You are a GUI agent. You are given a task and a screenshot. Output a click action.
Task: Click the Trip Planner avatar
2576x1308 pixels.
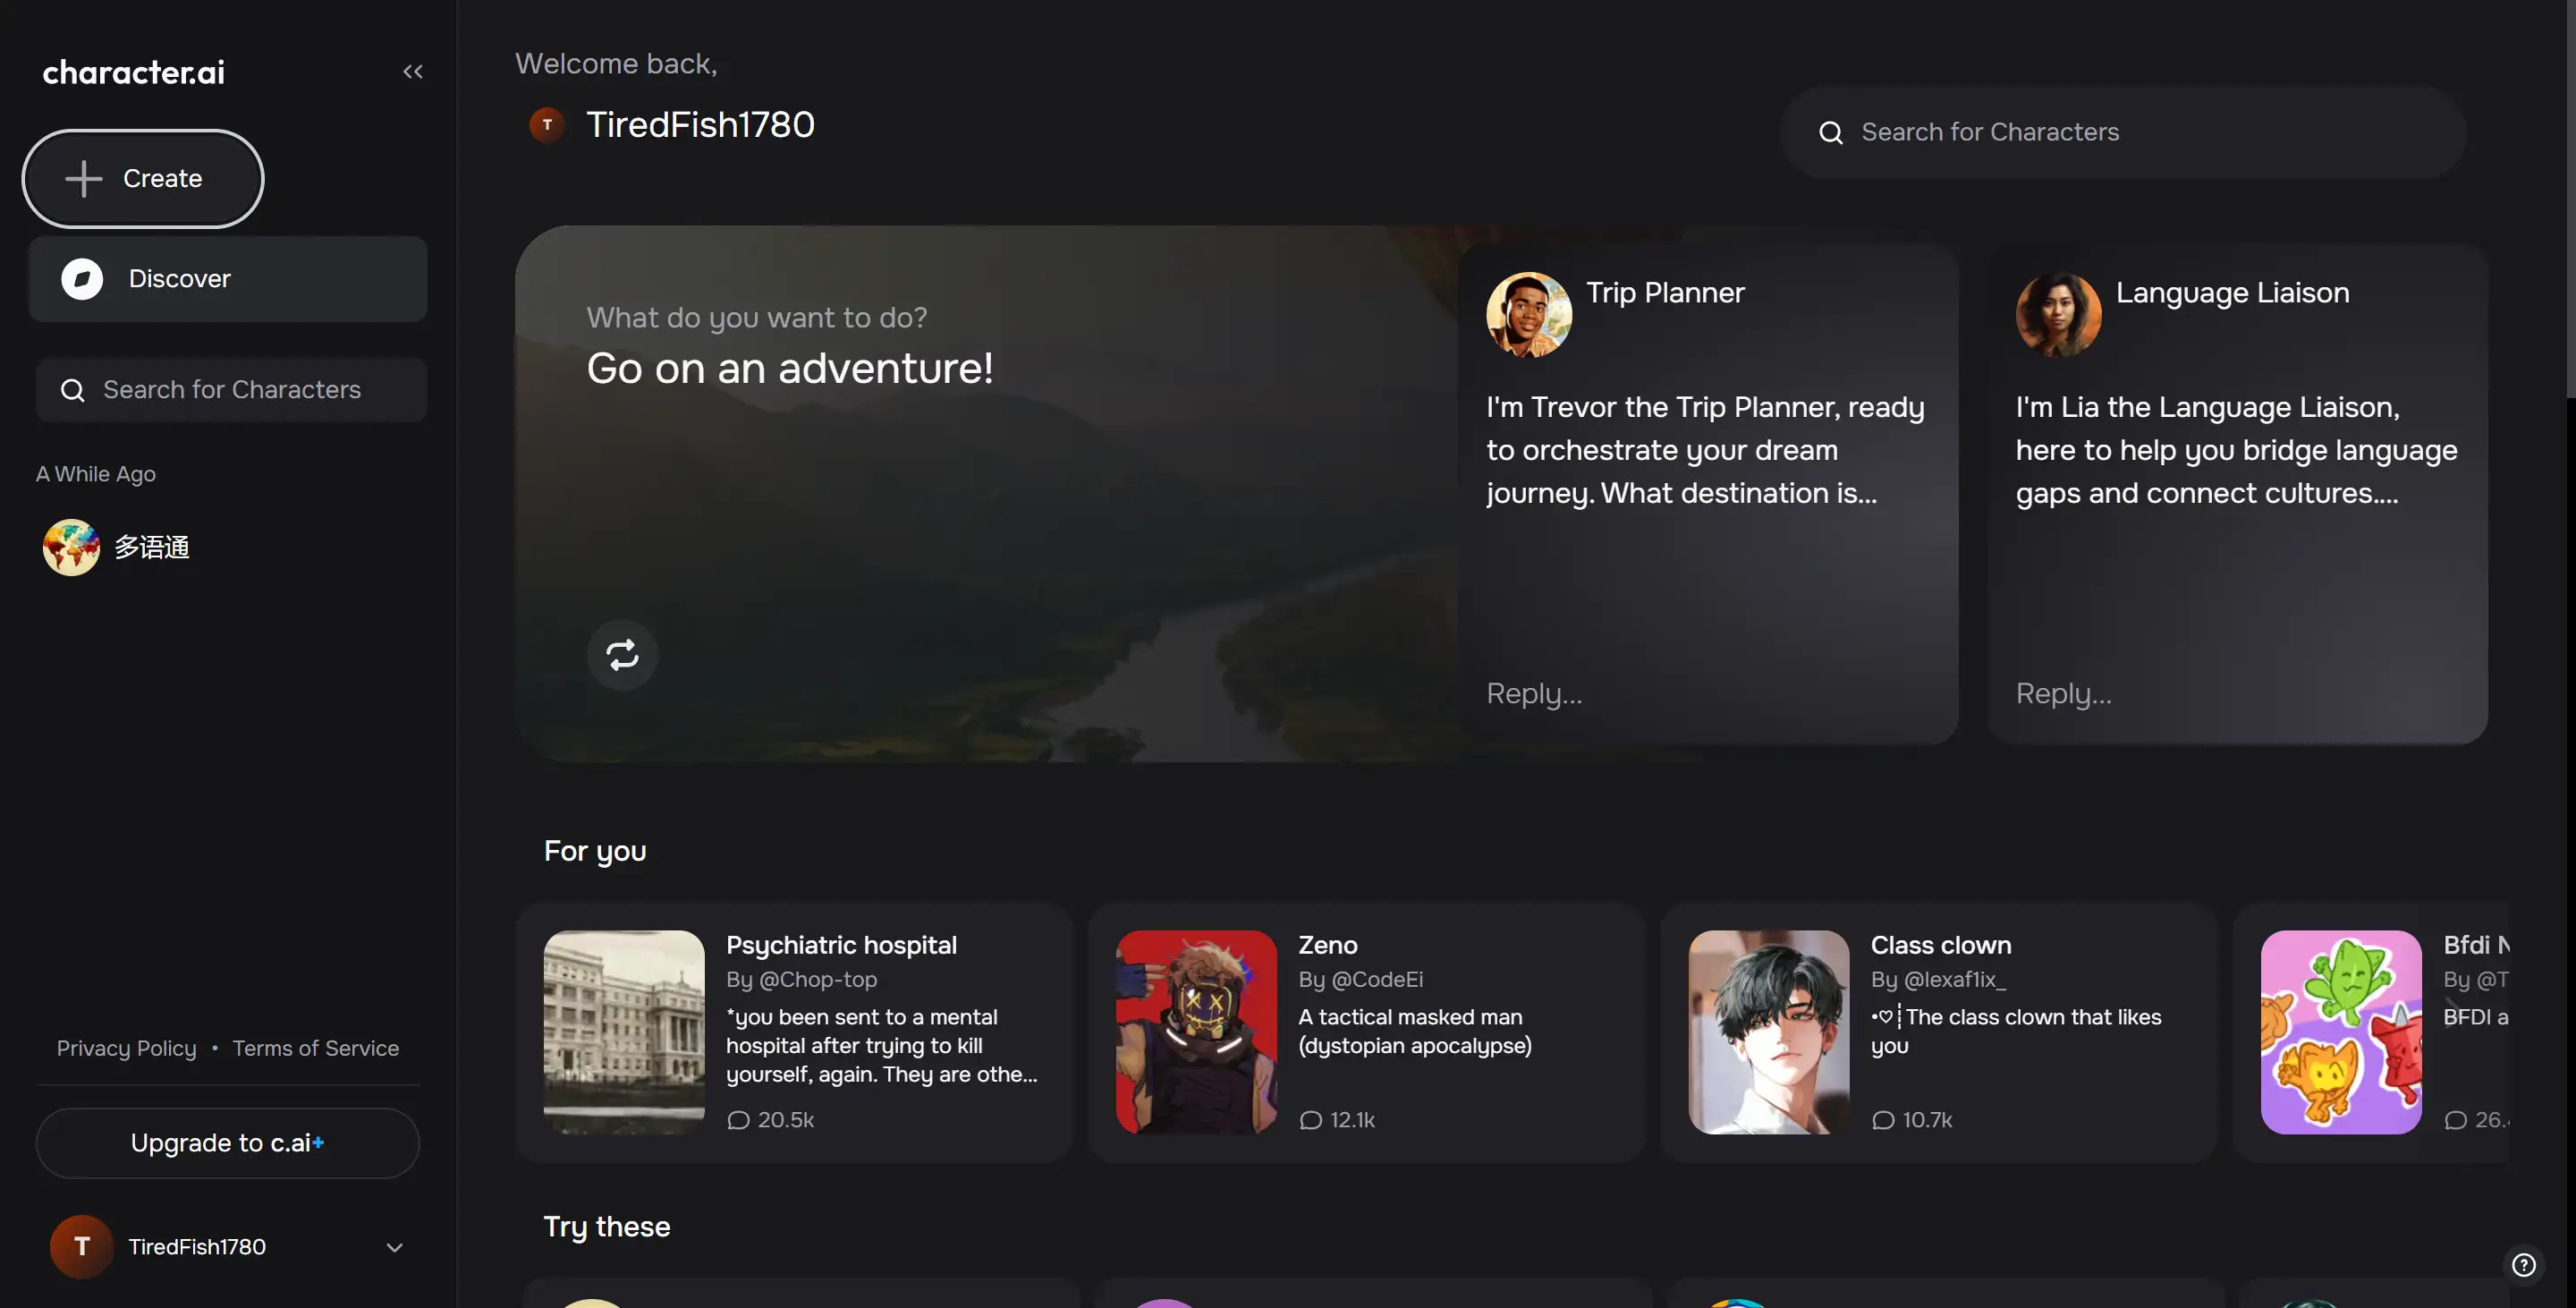click(x=1528, y=314)
